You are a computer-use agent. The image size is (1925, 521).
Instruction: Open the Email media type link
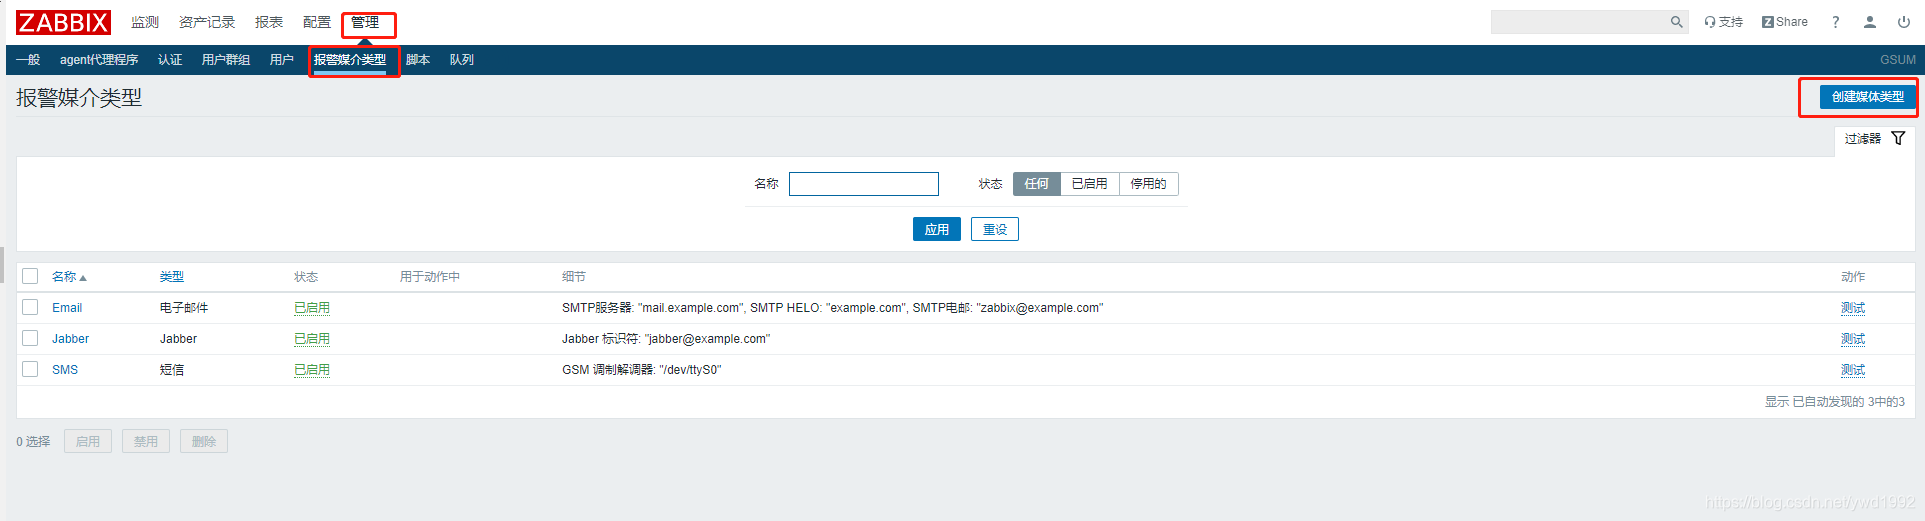click(x=67, y=308)
